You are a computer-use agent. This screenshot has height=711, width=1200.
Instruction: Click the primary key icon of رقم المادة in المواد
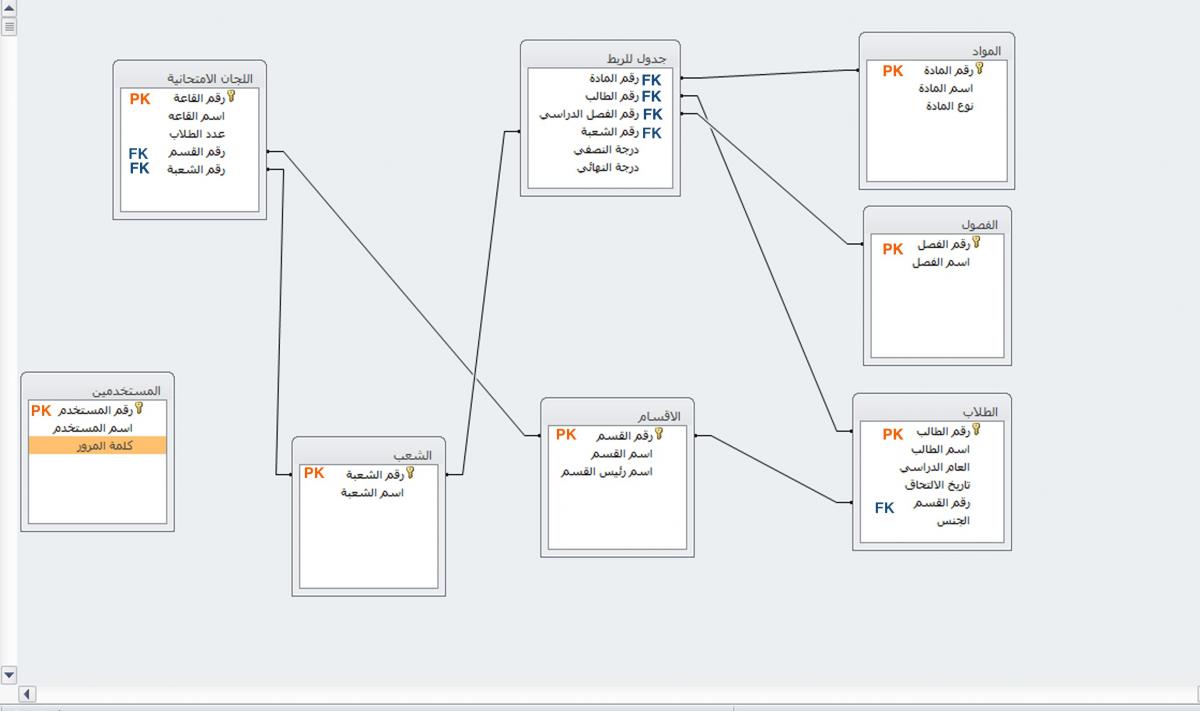pyautogui.click(x=979, y=69)
